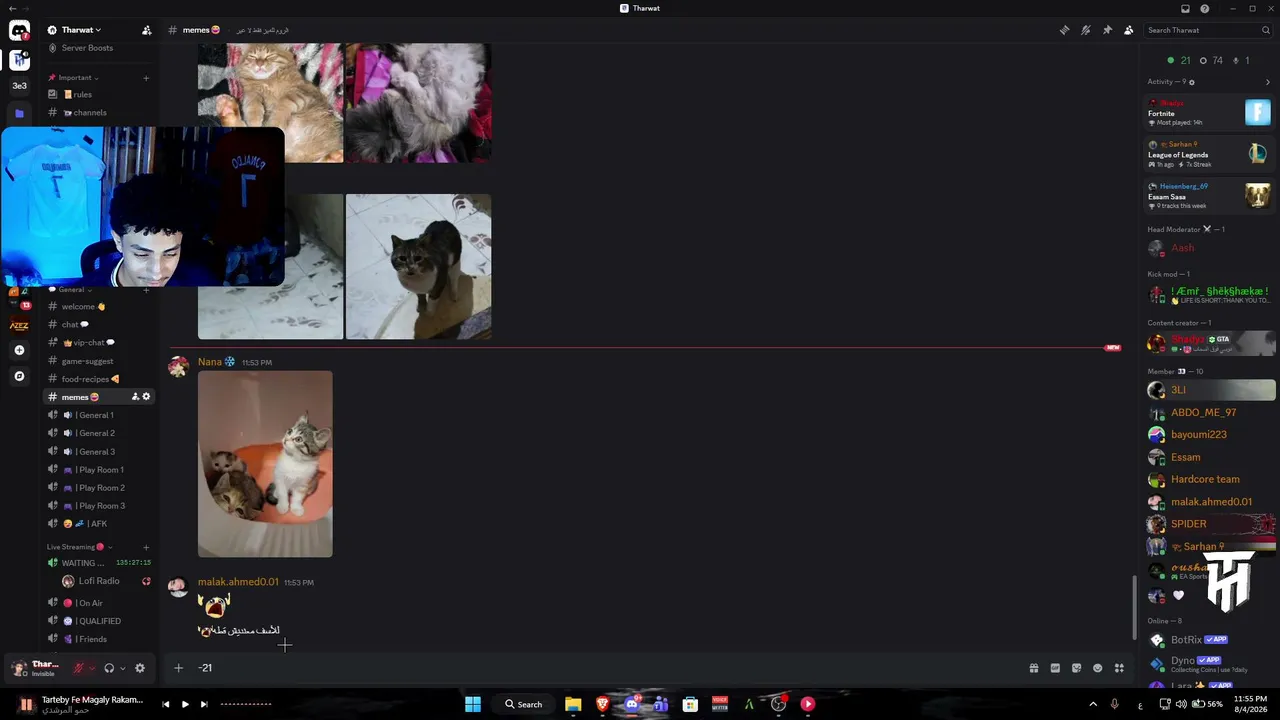Screen dimensions: 1280x720
Task: Create a channel in Live Streaming category
Action: tap(146, 547)
